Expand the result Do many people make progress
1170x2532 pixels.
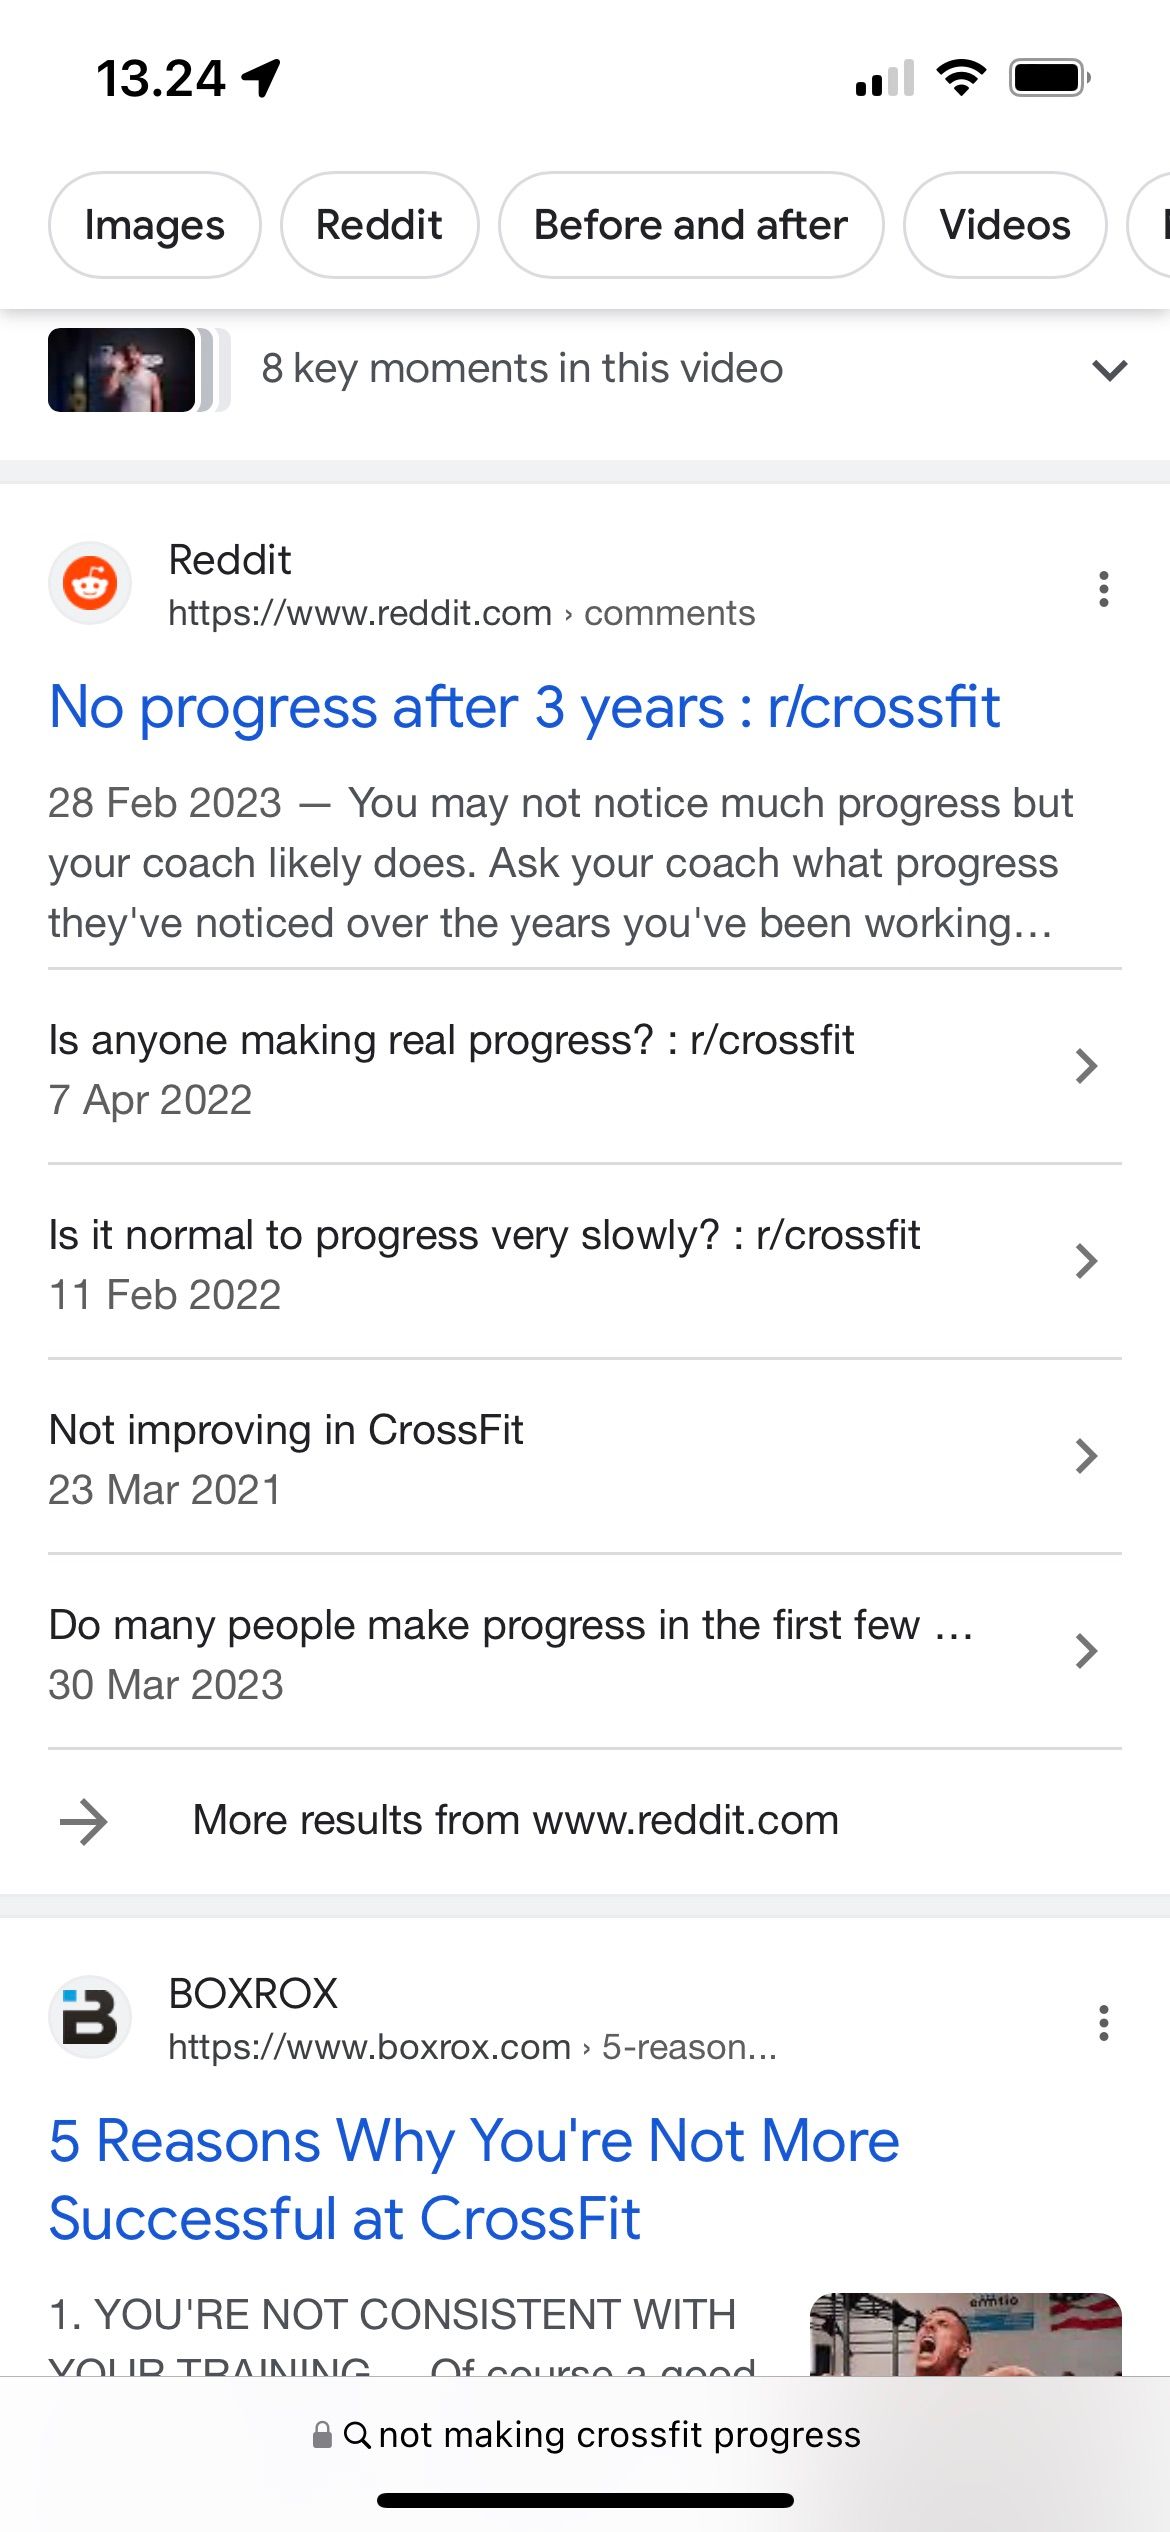1087,1652
